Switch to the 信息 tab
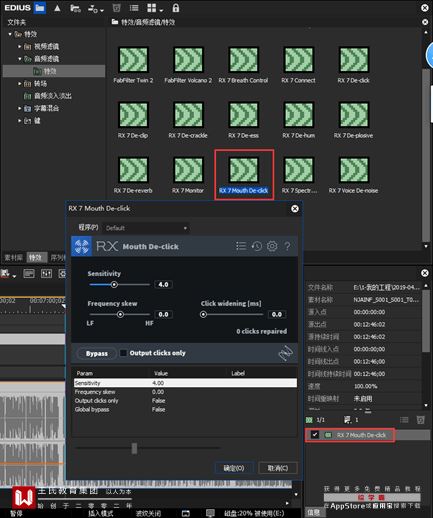The width and height of the screenshot is (433, 518). point(314,513)
